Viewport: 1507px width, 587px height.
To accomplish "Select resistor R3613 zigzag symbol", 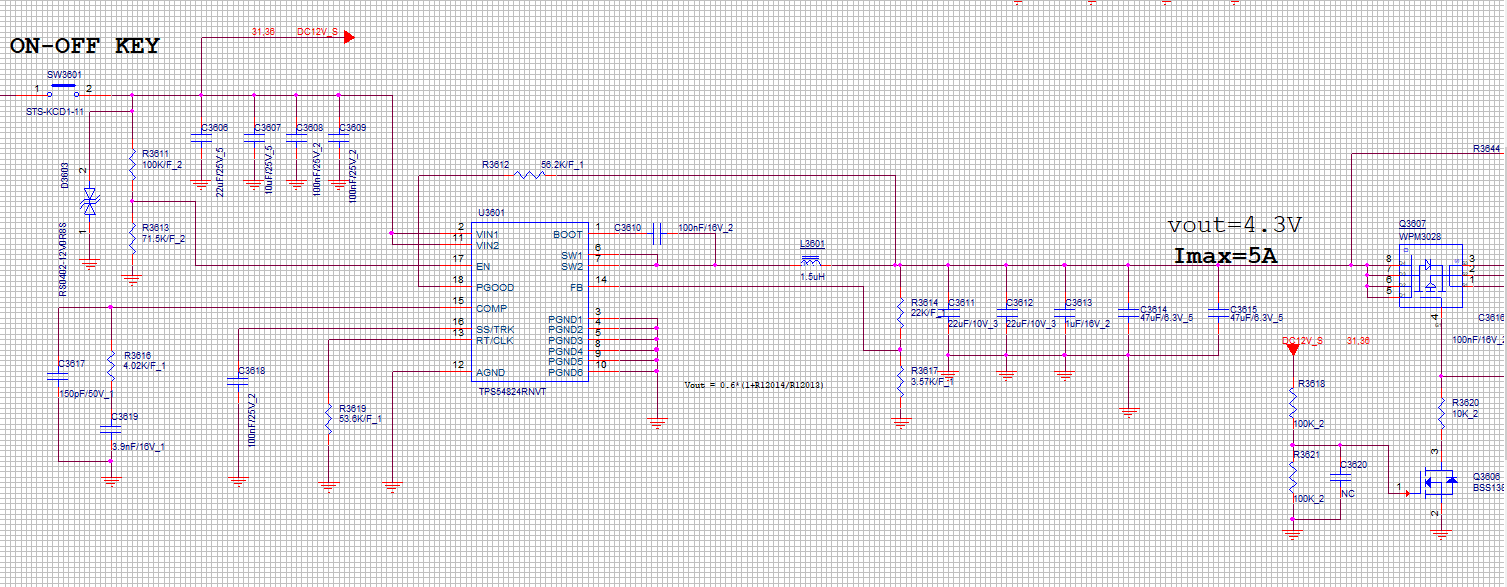I will point(132,238).
